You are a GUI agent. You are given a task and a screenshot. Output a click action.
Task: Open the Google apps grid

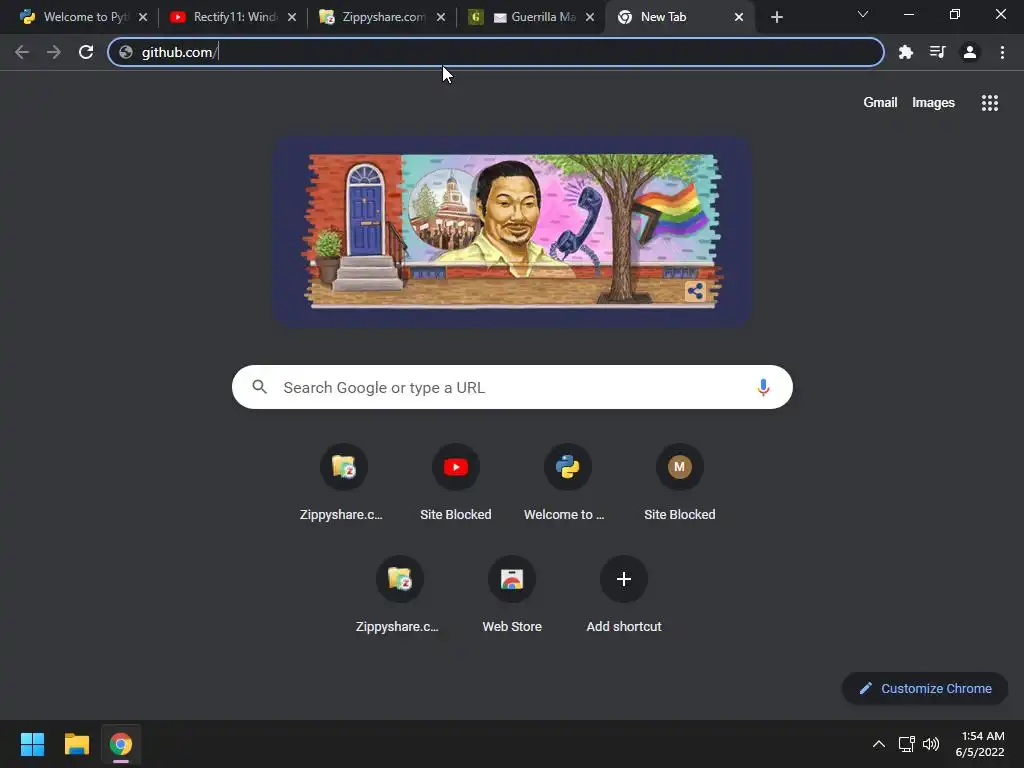pos(989,103)
